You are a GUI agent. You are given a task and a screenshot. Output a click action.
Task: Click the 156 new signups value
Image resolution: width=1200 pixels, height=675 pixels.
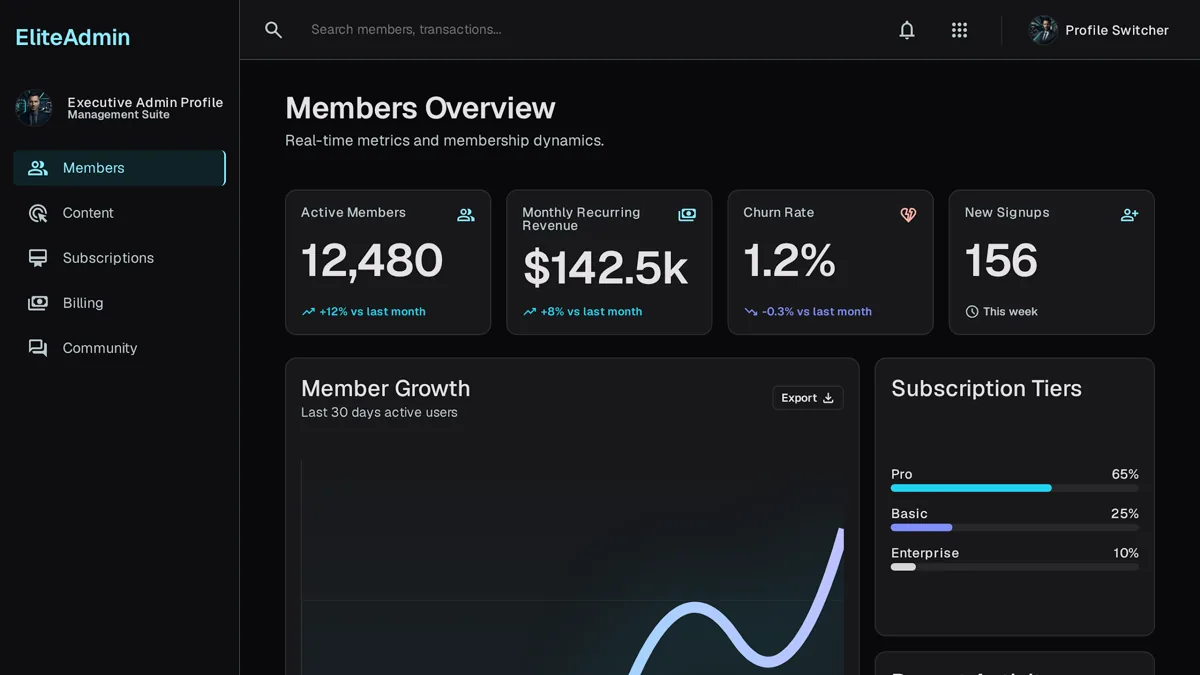point(1001,261)
